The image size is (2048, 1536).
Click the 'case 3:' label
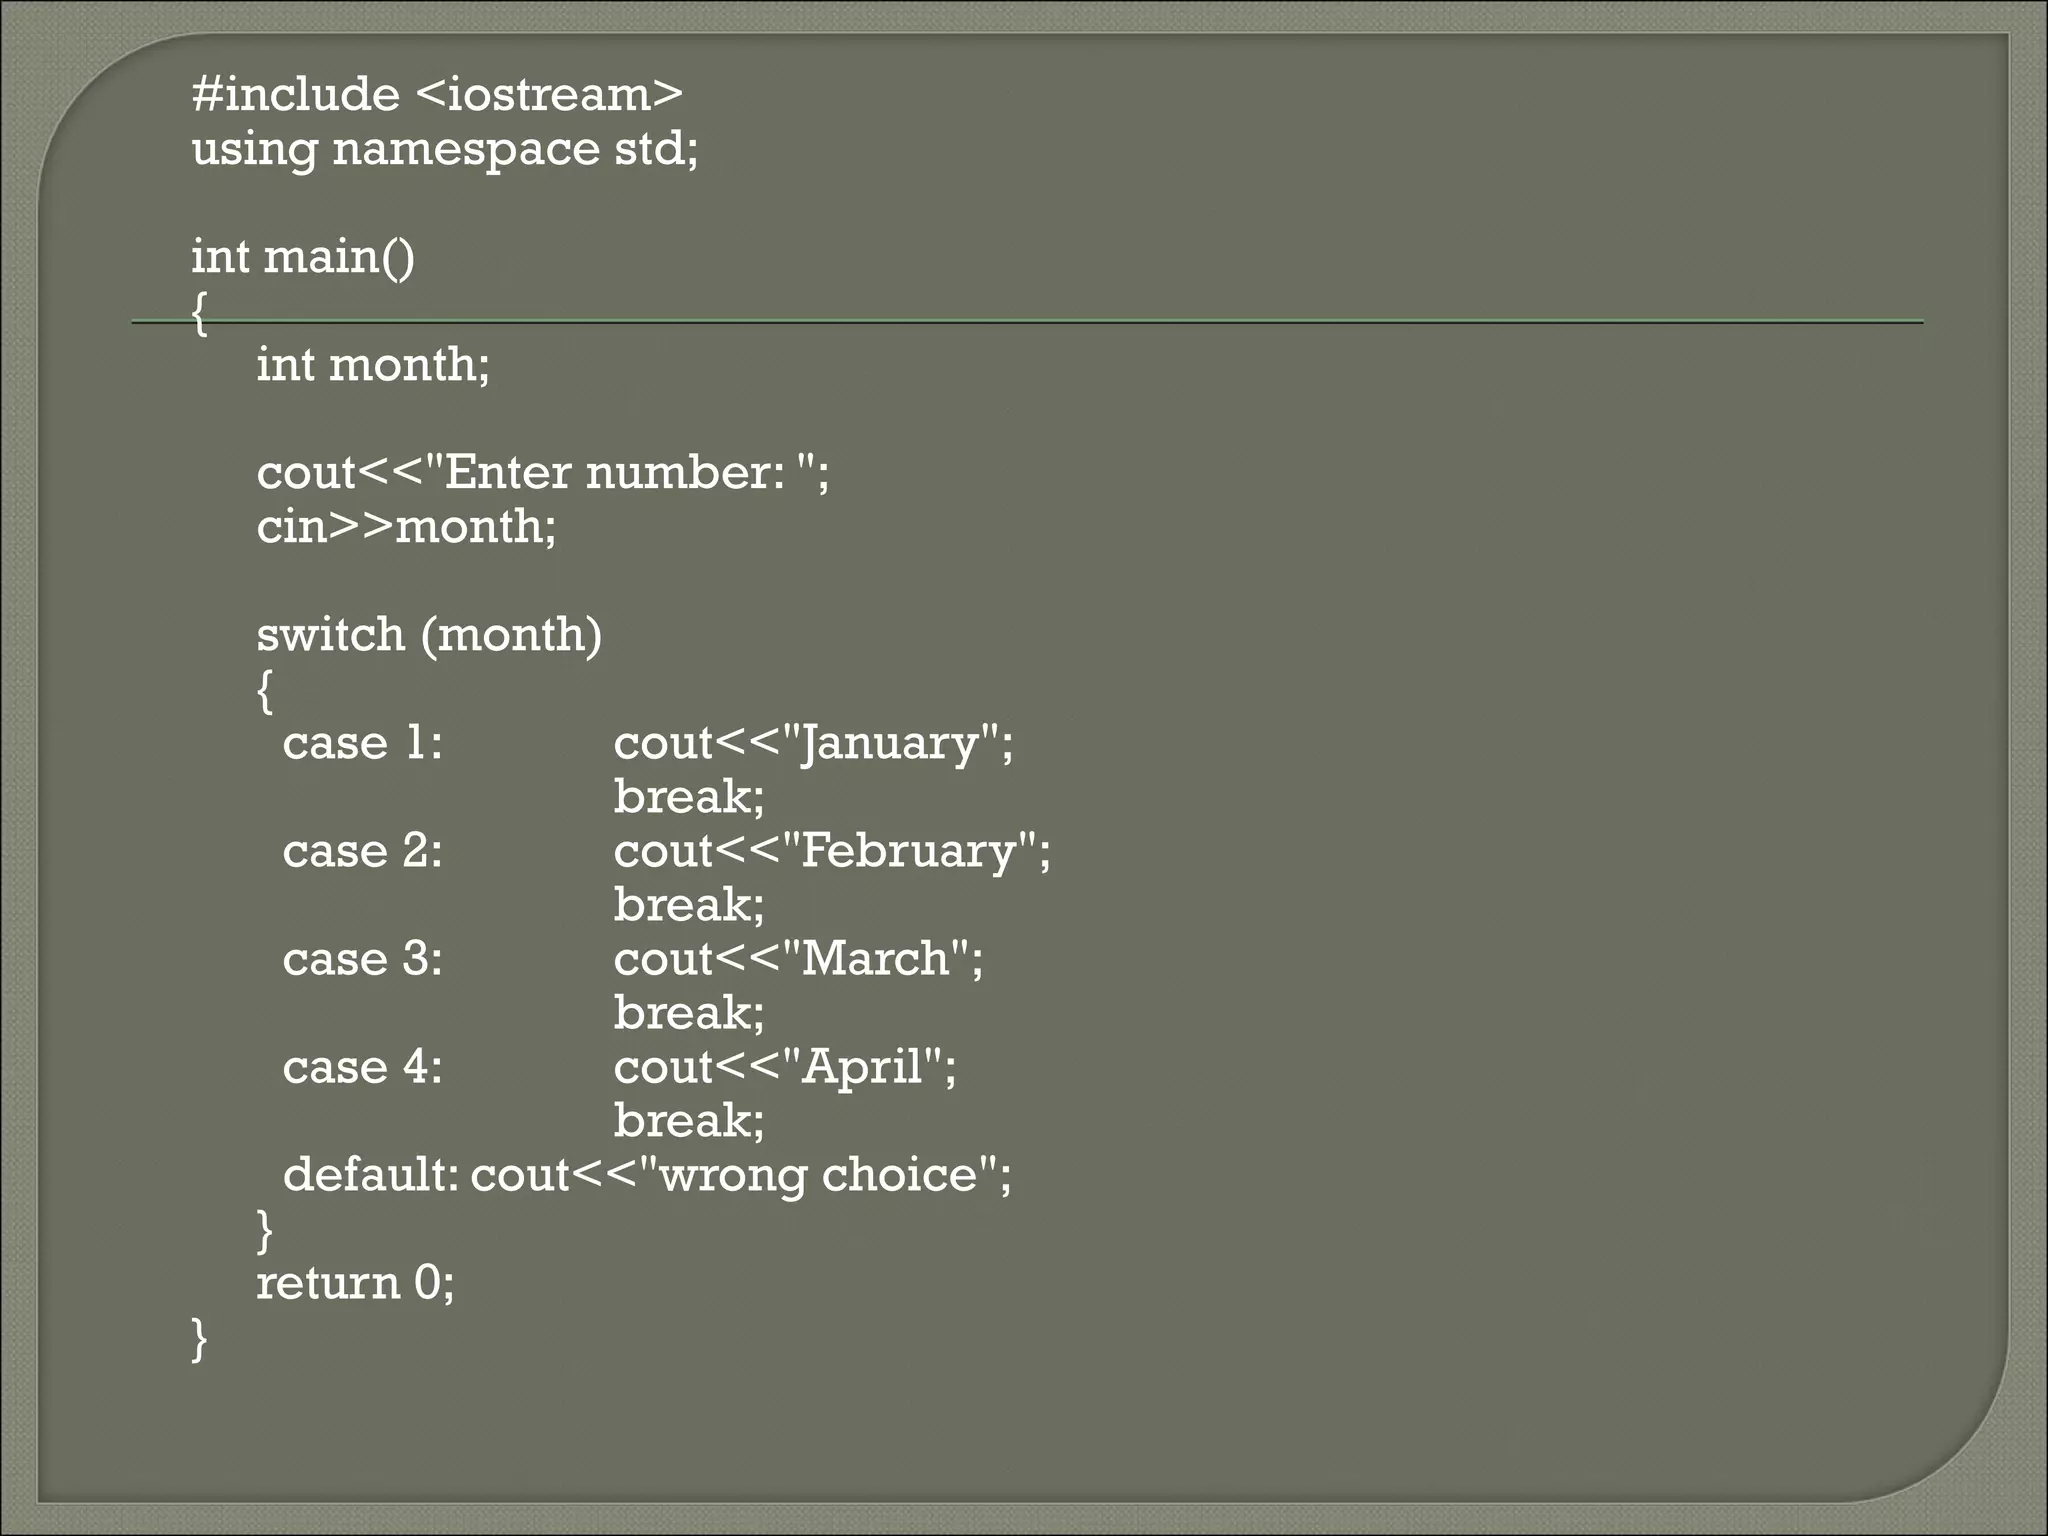pyautogui.click(x=362, y=959)
